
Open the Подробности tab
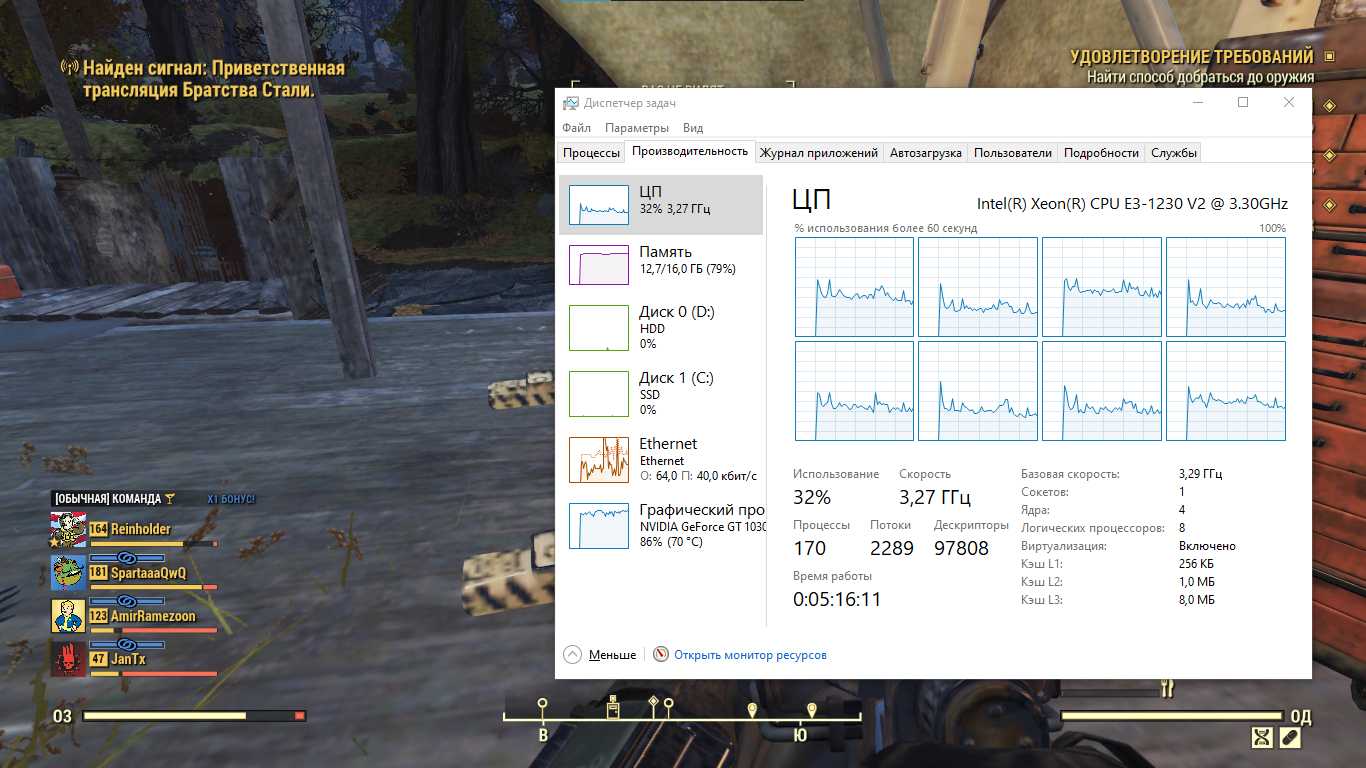pos(1101,153)
